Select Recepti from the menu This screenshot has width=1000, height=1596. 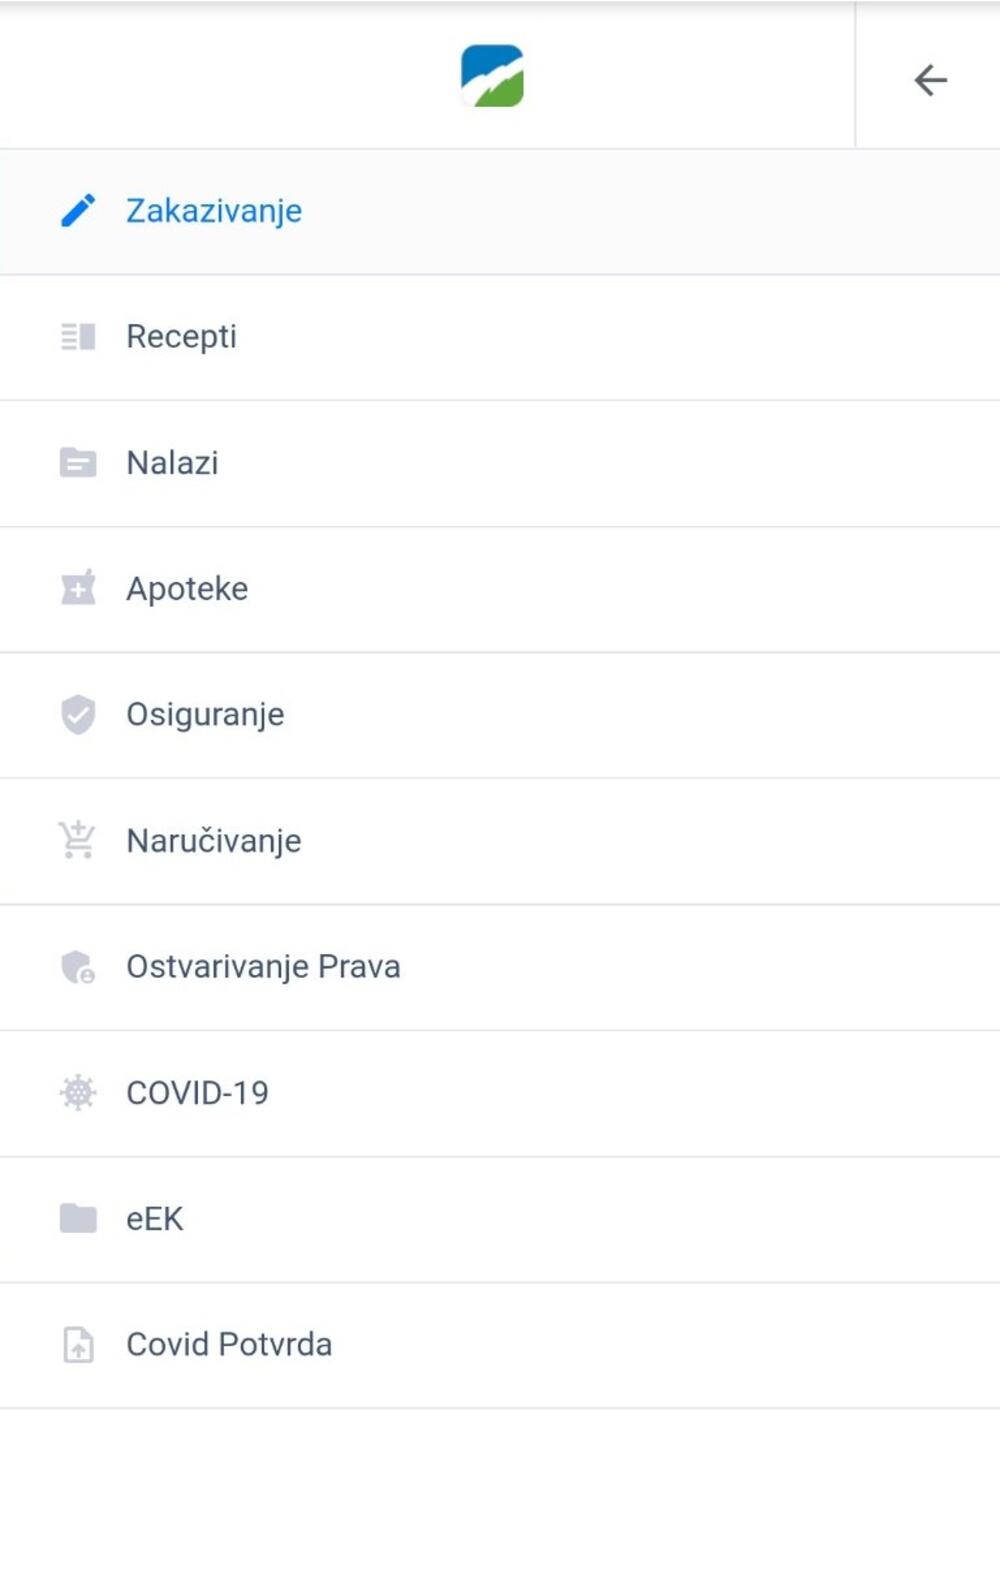click(x=181, y=337)
